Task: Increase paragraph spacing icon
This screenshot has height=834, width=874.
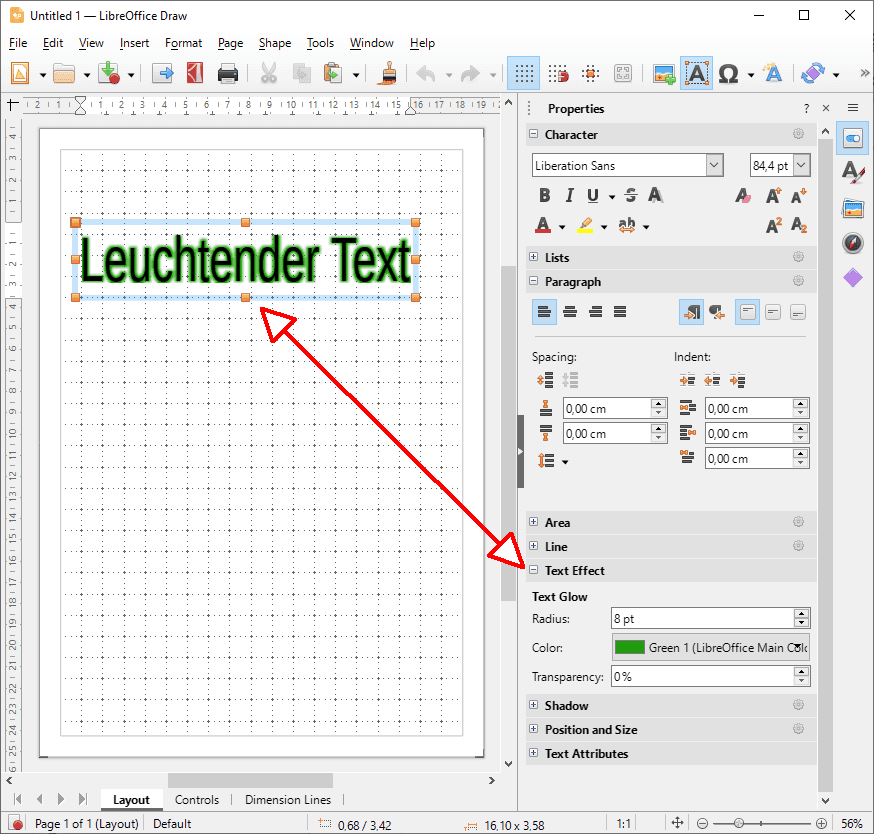Action: pos(545,380)
